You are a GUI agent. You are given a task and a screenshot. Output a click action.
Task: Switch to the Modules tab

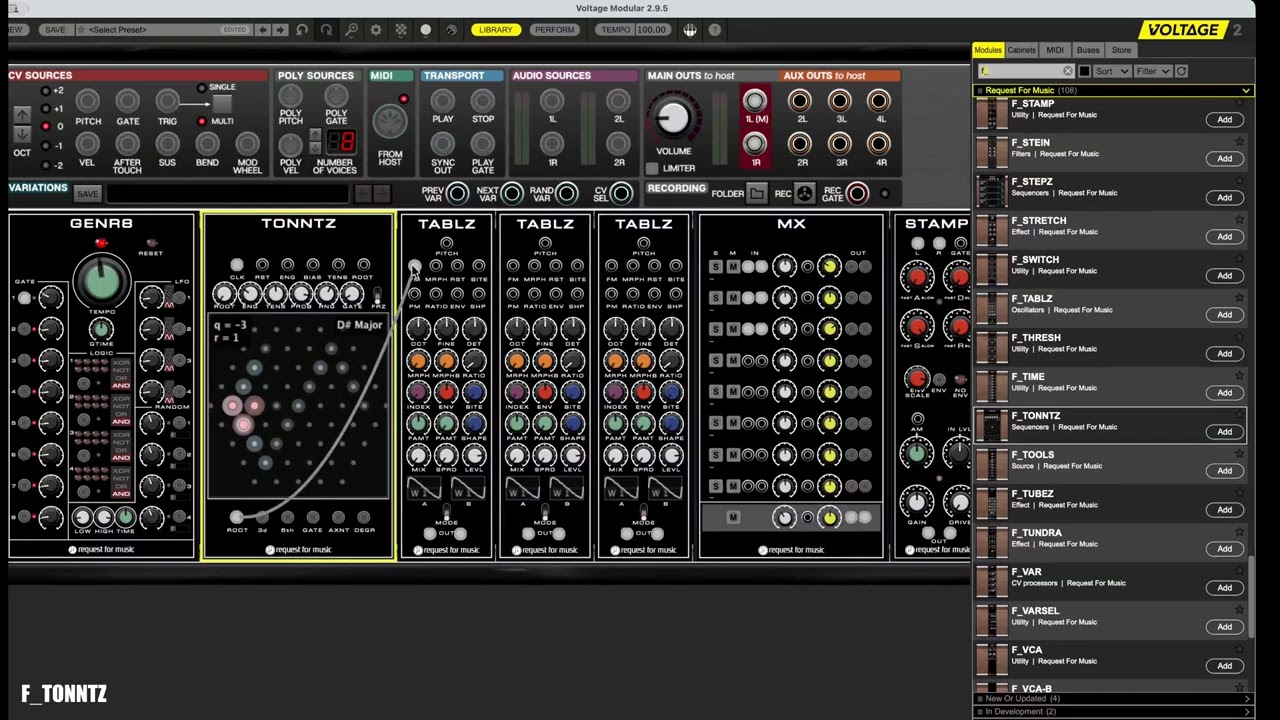[988, 50]
